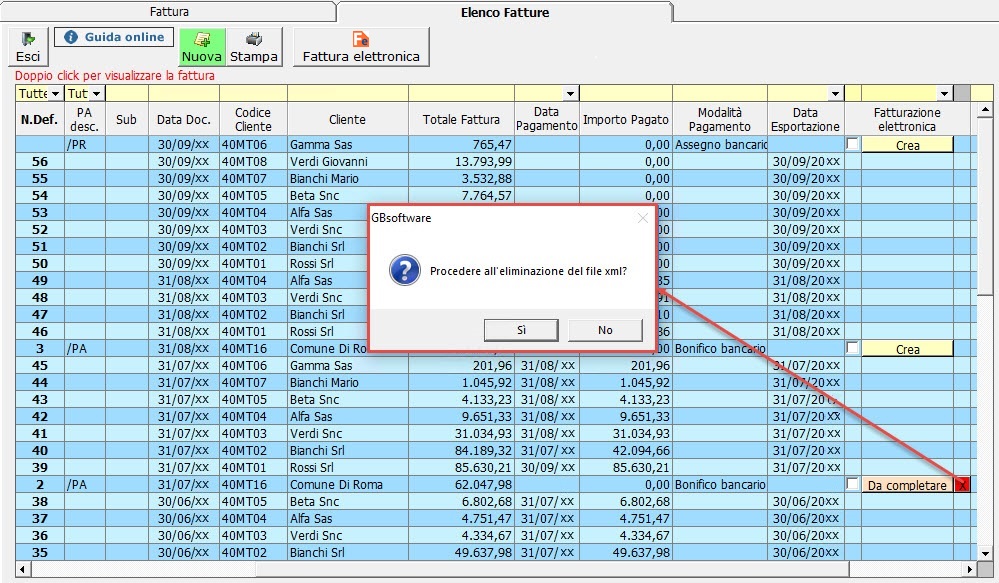Click Crea for Comune Di Ro /PA row 3

point(907,349)
